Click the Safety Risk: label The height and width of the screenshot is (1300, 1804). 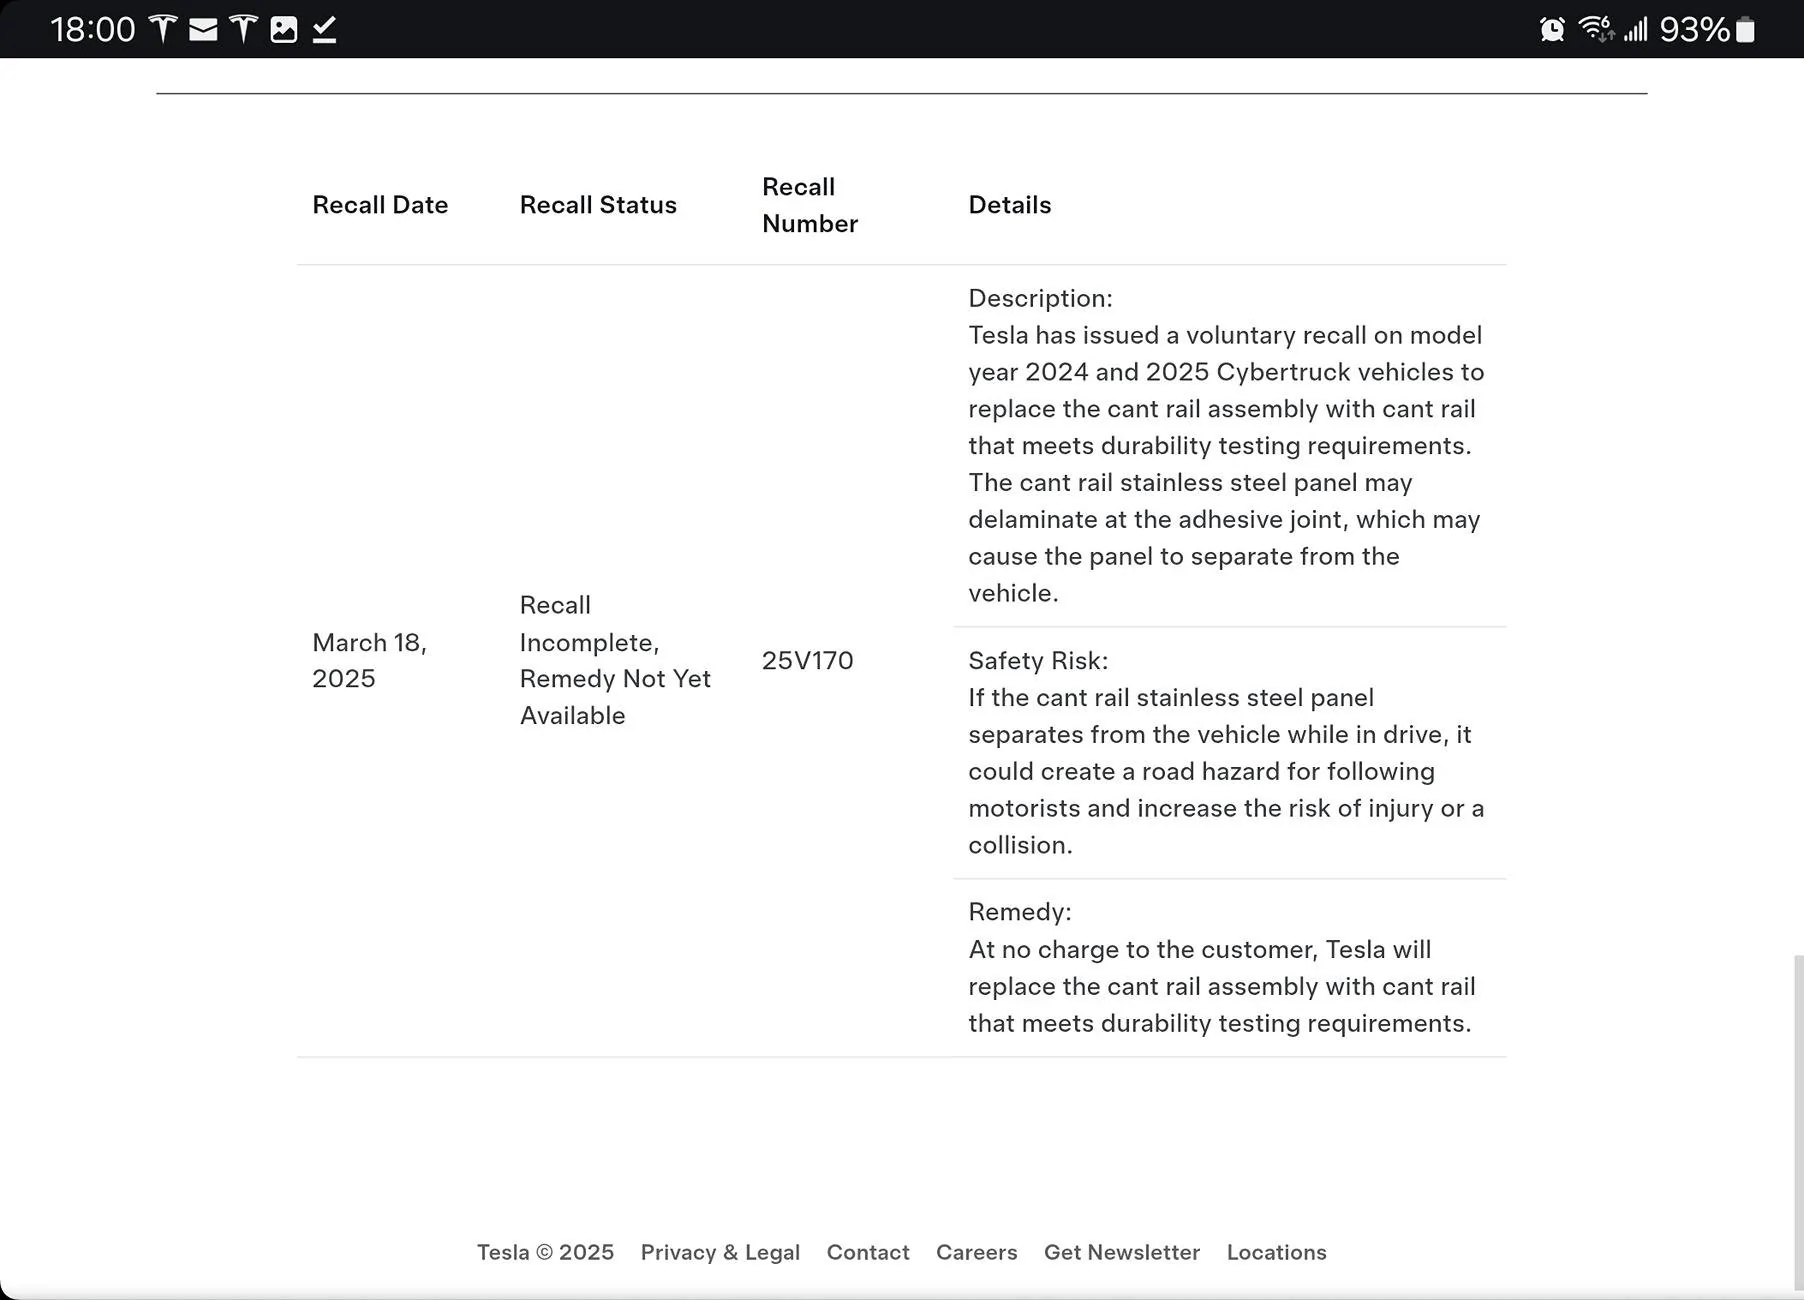click(x=1038, y=660)
